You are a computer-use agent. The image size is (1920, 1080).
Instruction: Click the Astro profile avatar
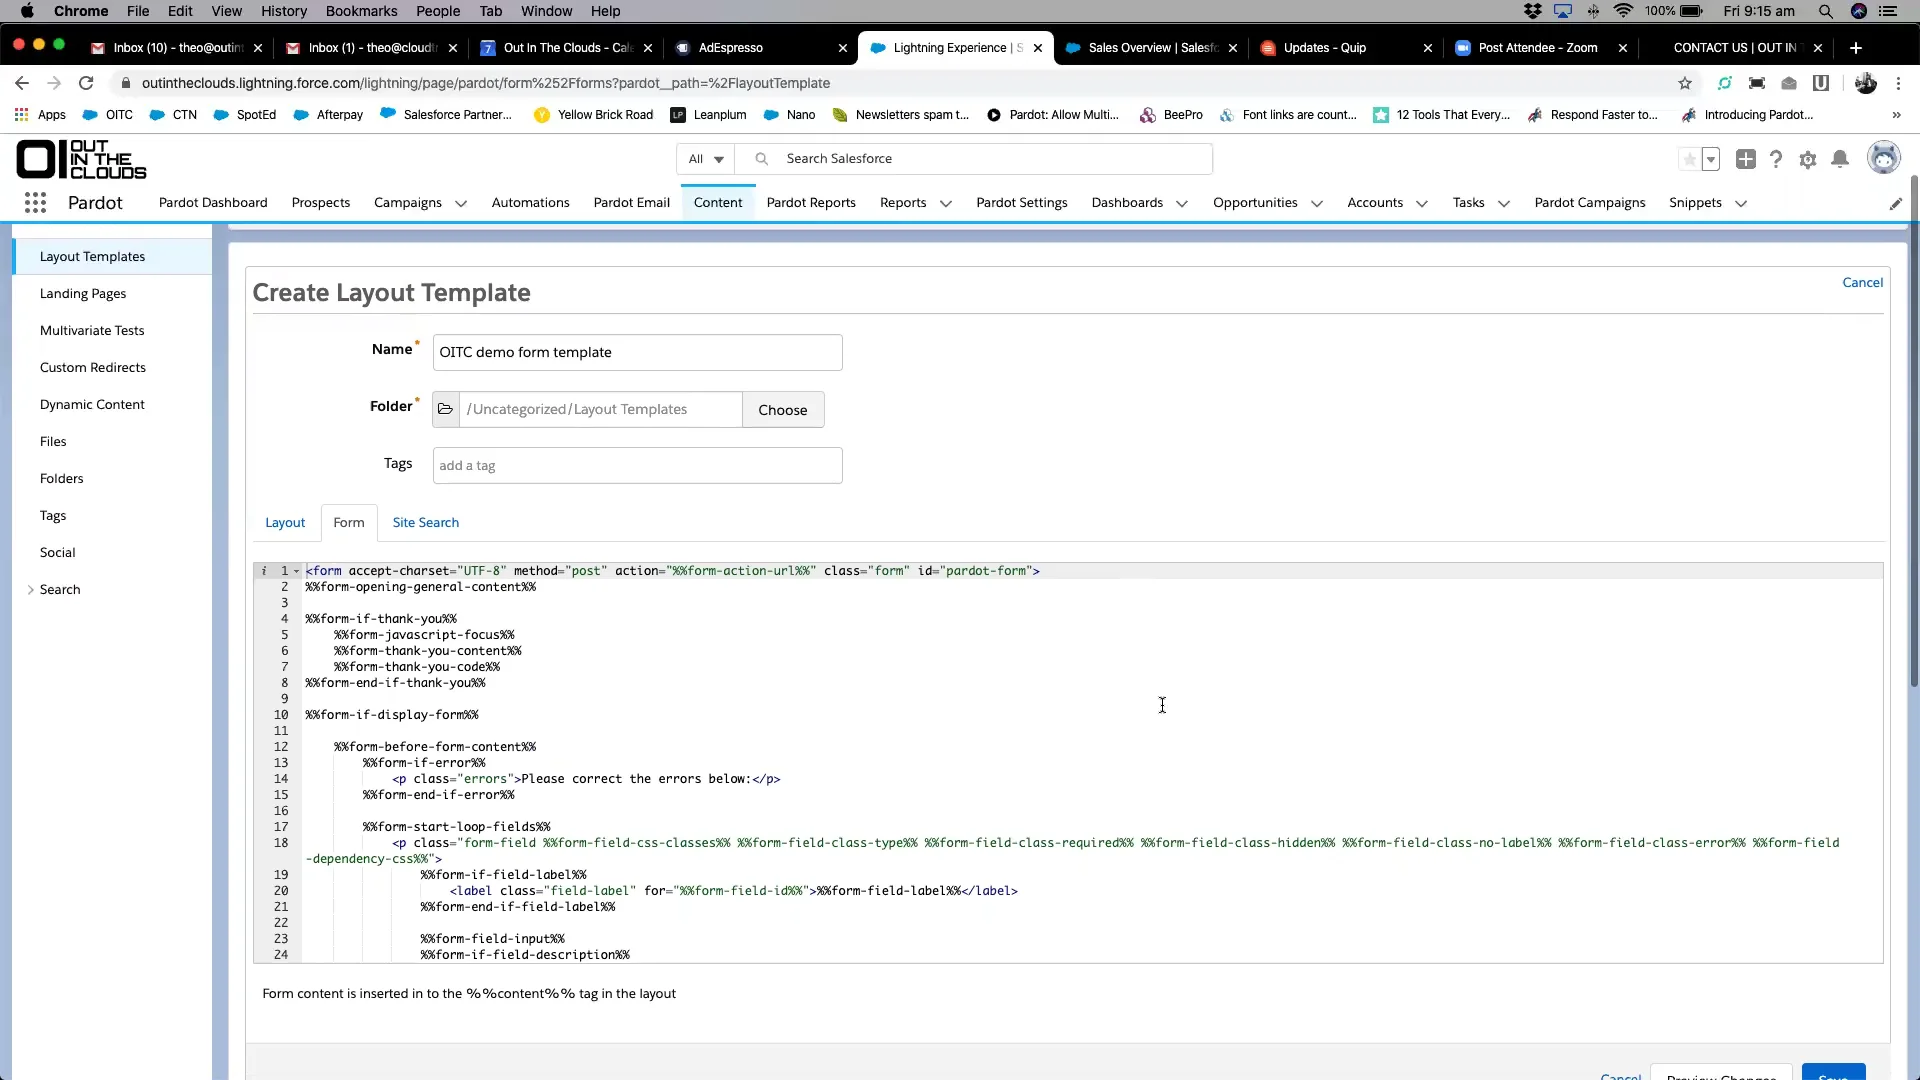(x=1884, y=158)
